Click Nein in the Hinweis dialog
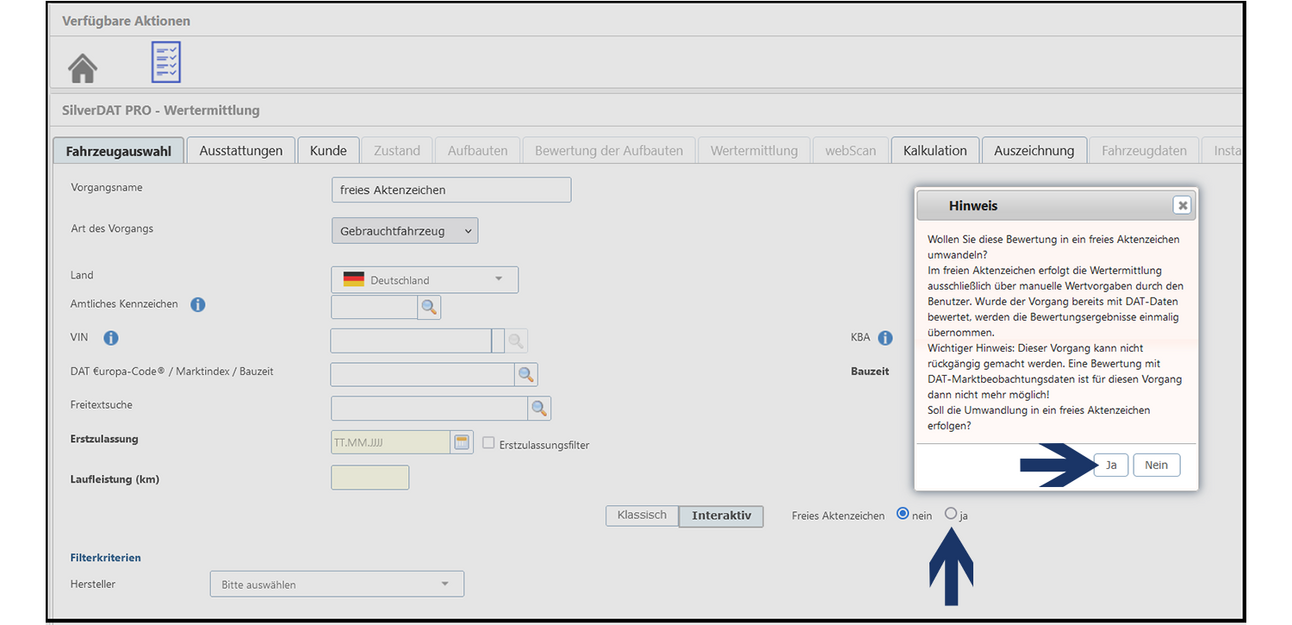1292x625 pixels. click(x=1156, y=465)
